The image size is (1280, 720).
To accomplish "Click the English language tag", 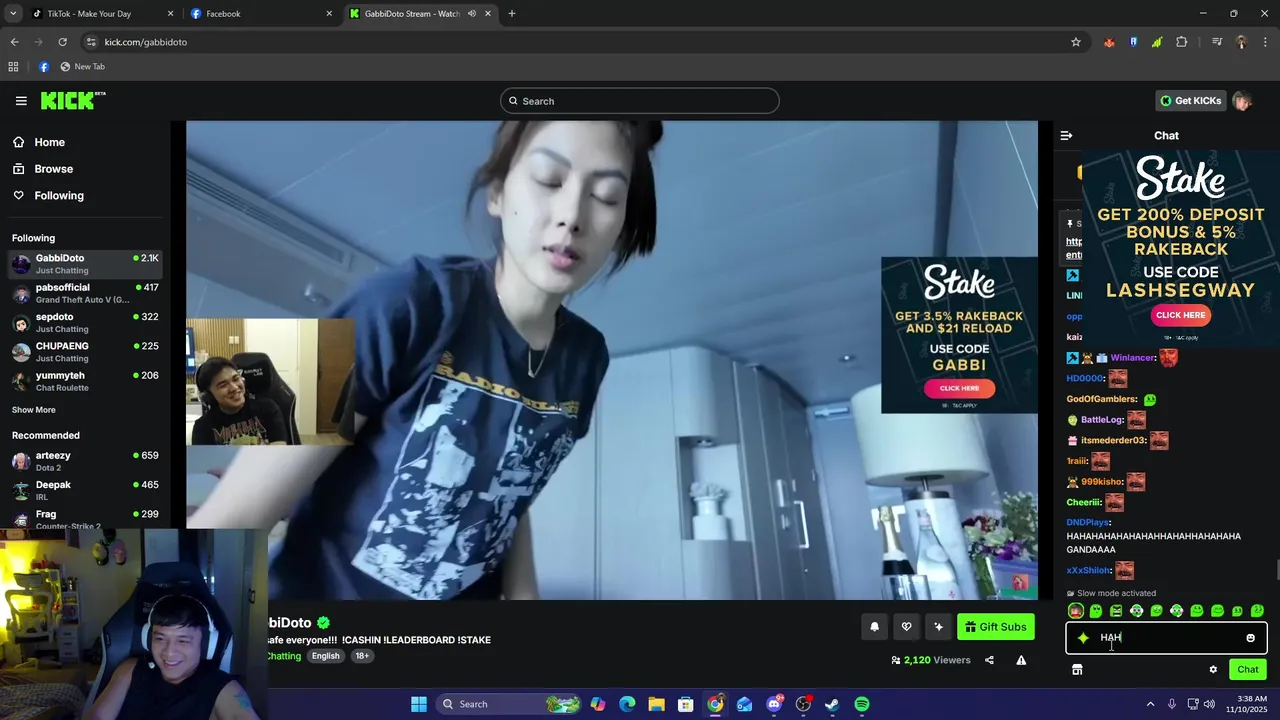I will 325,656.
